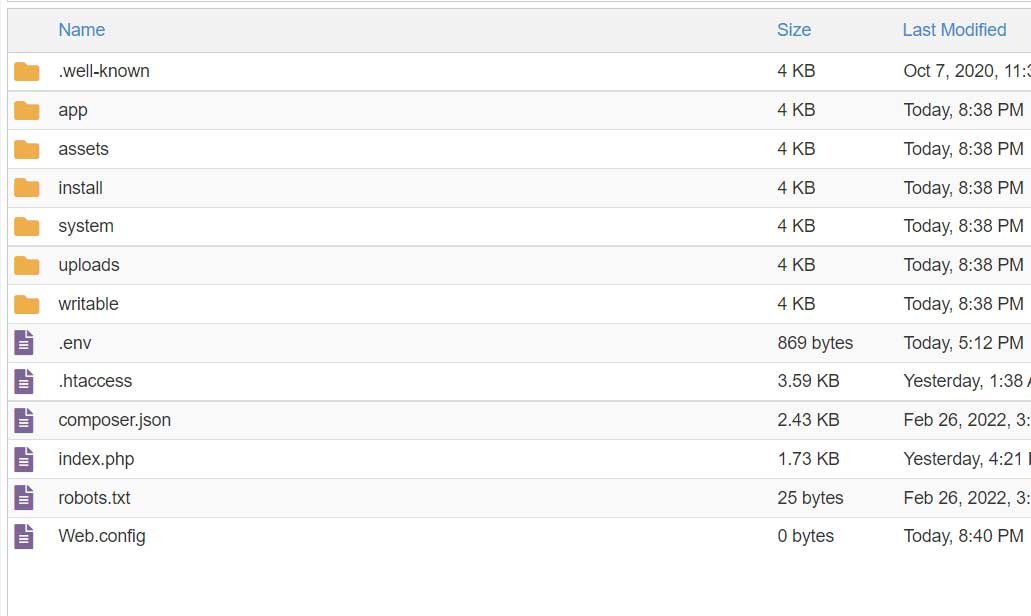Click the index.php file icon
The width and height of the screenshot is (1031, 616).
24,460
